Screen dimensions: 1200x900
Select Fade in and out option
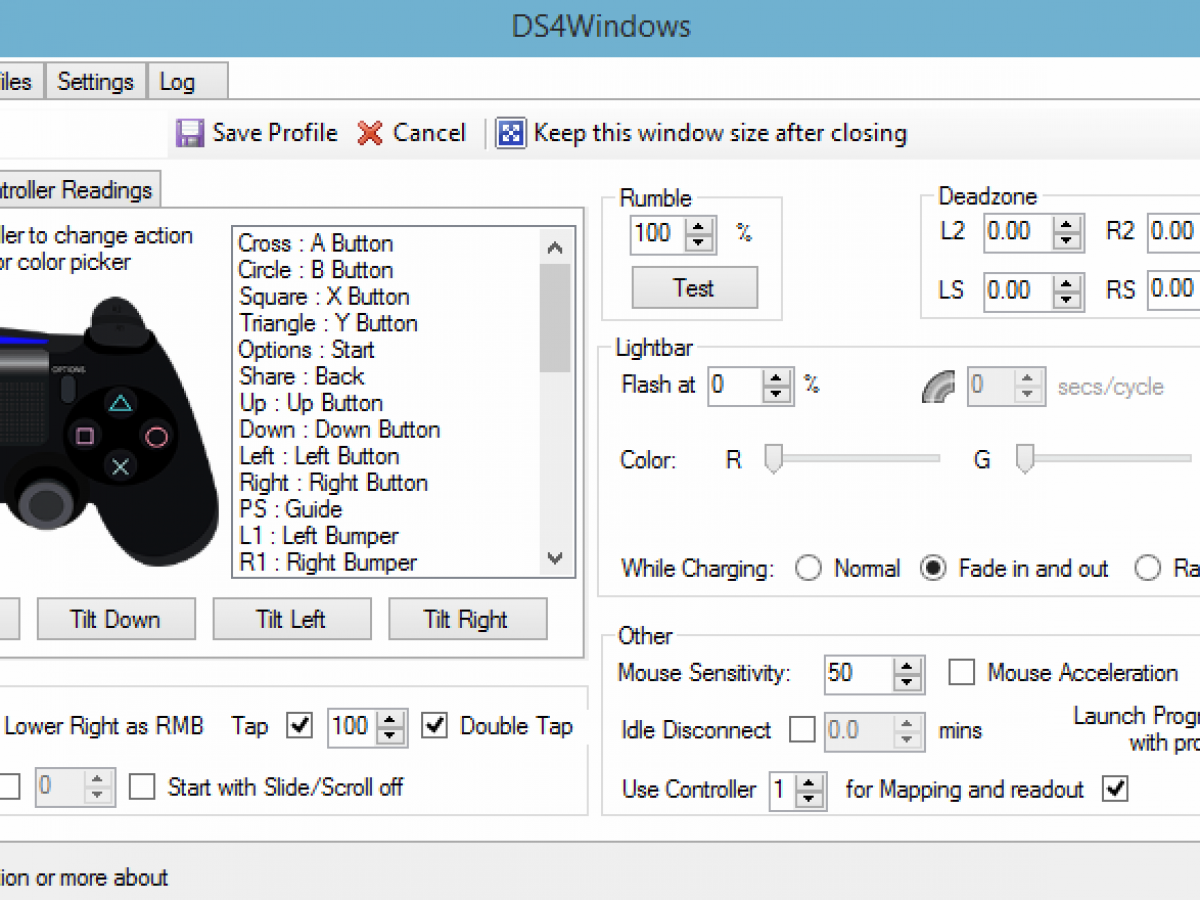coord(933,569)
